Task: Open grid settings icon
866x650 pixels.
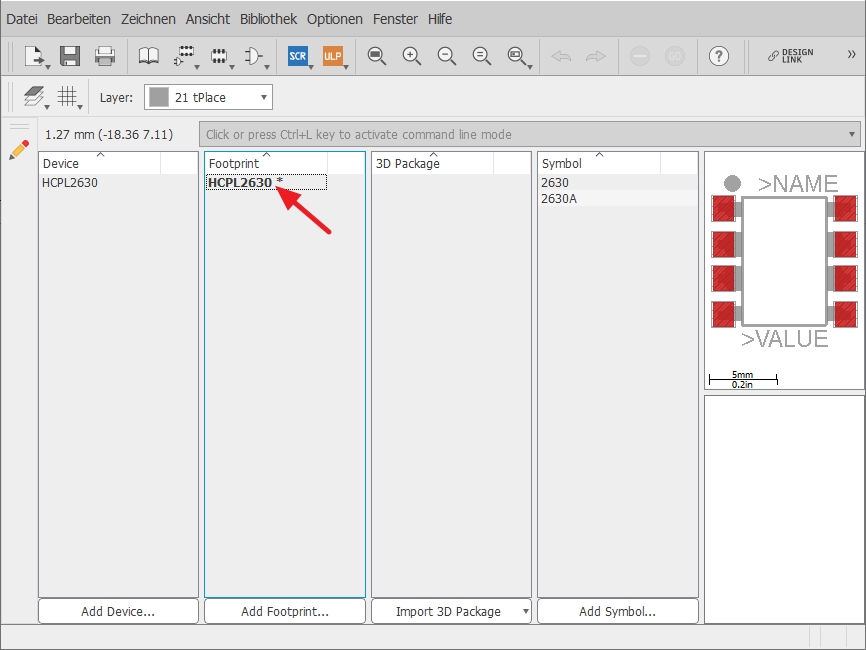Action: (x=67, y=96)
